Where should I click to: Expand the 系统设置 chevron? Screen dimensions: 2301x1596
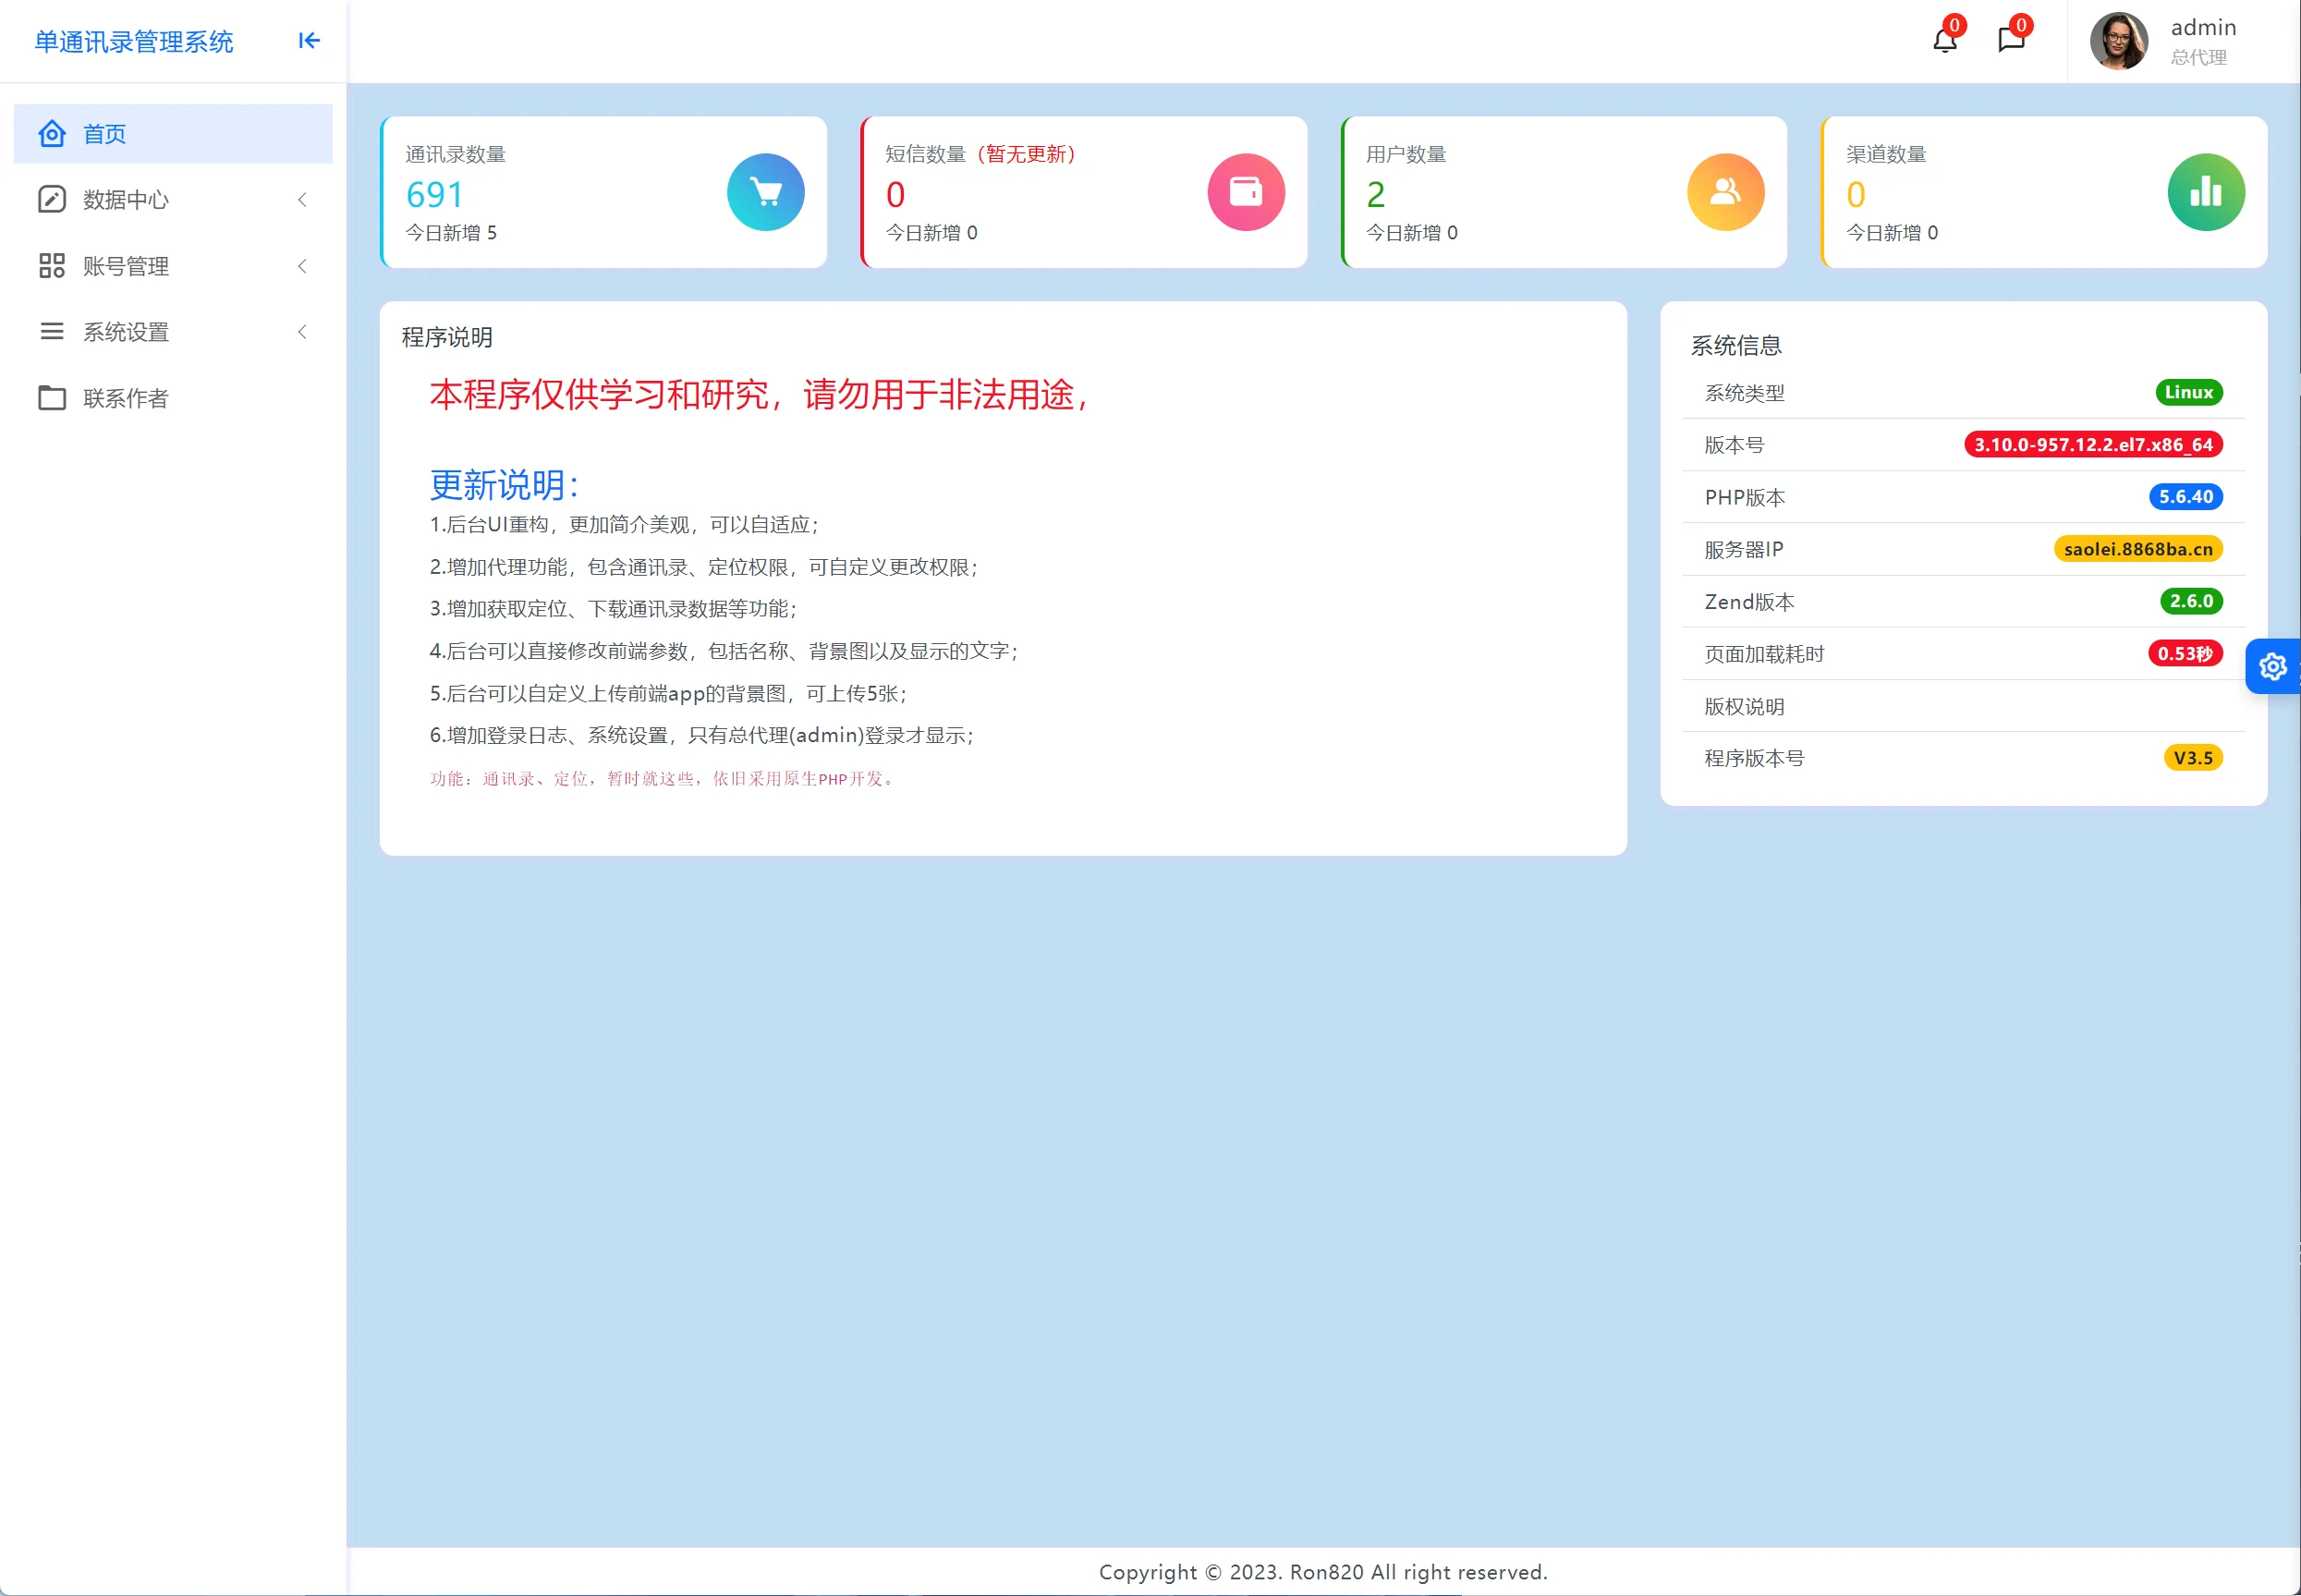click(x=302, y=332)
